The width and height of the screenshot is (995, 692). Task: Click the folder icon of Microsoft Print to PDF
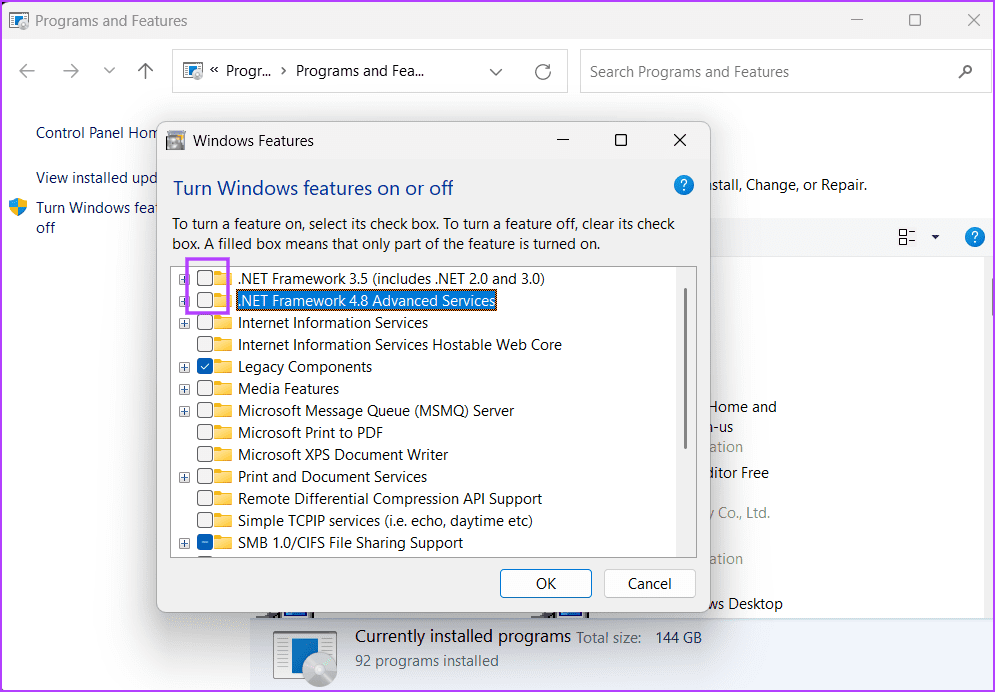point(223,433)
